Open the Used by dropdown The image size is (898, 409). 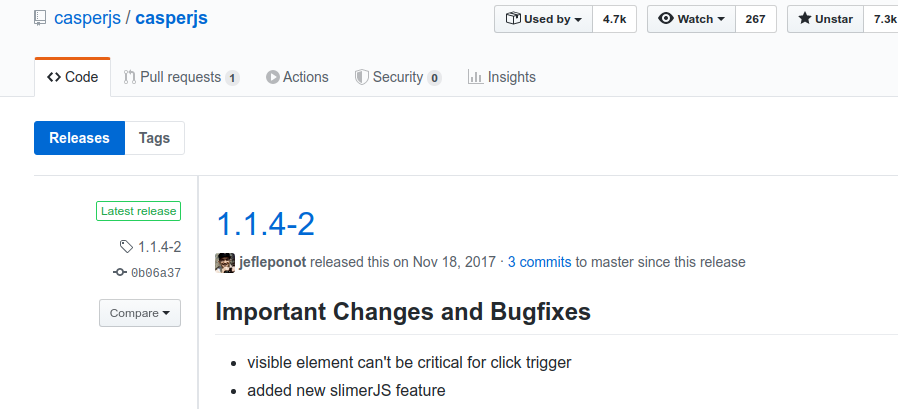(543, 19)
